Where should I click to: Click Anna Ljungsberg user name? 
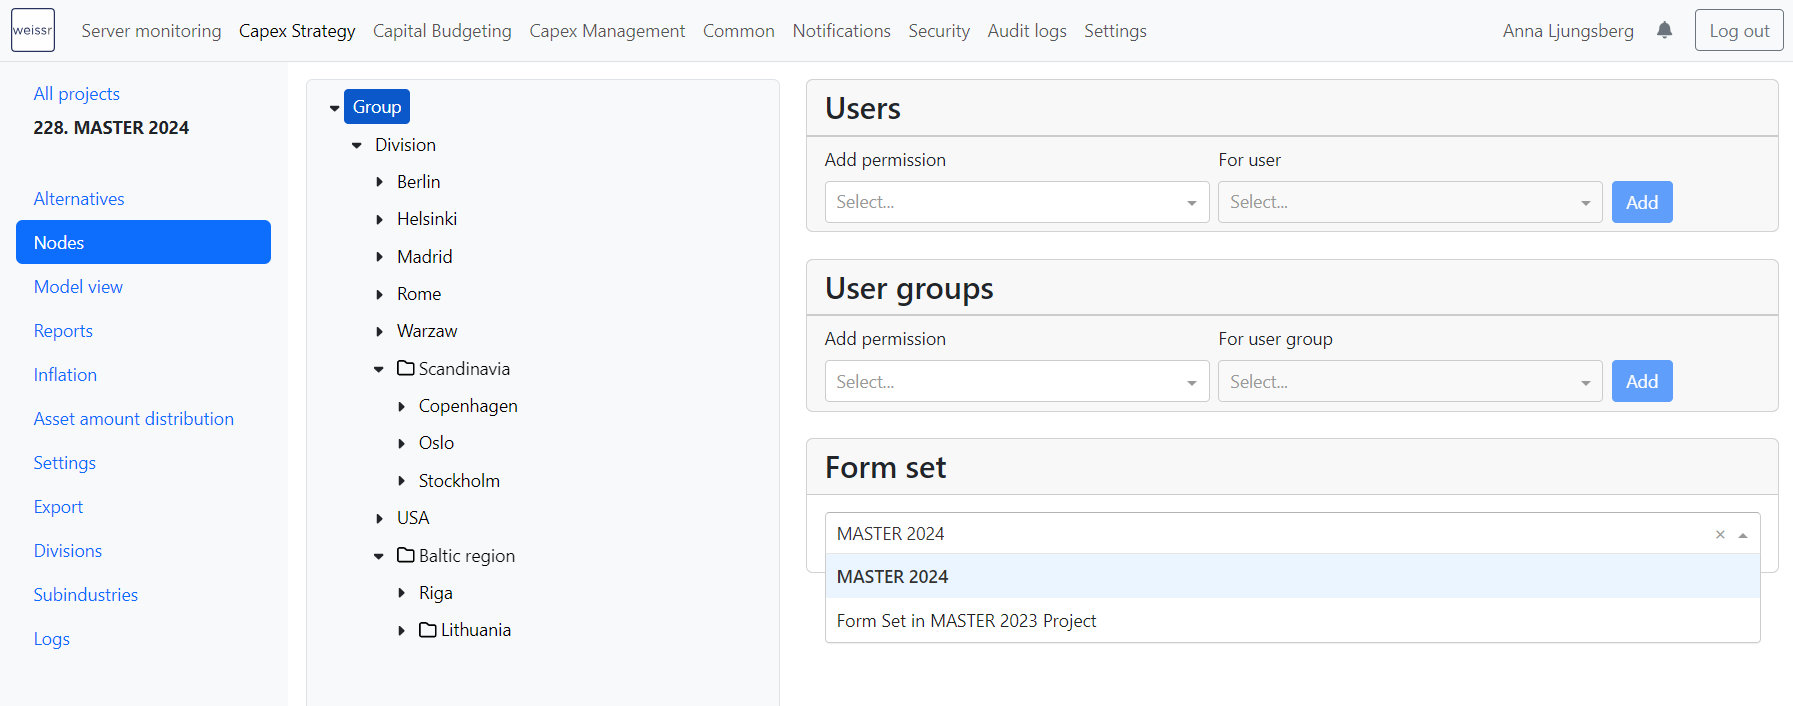[1568, 31]
